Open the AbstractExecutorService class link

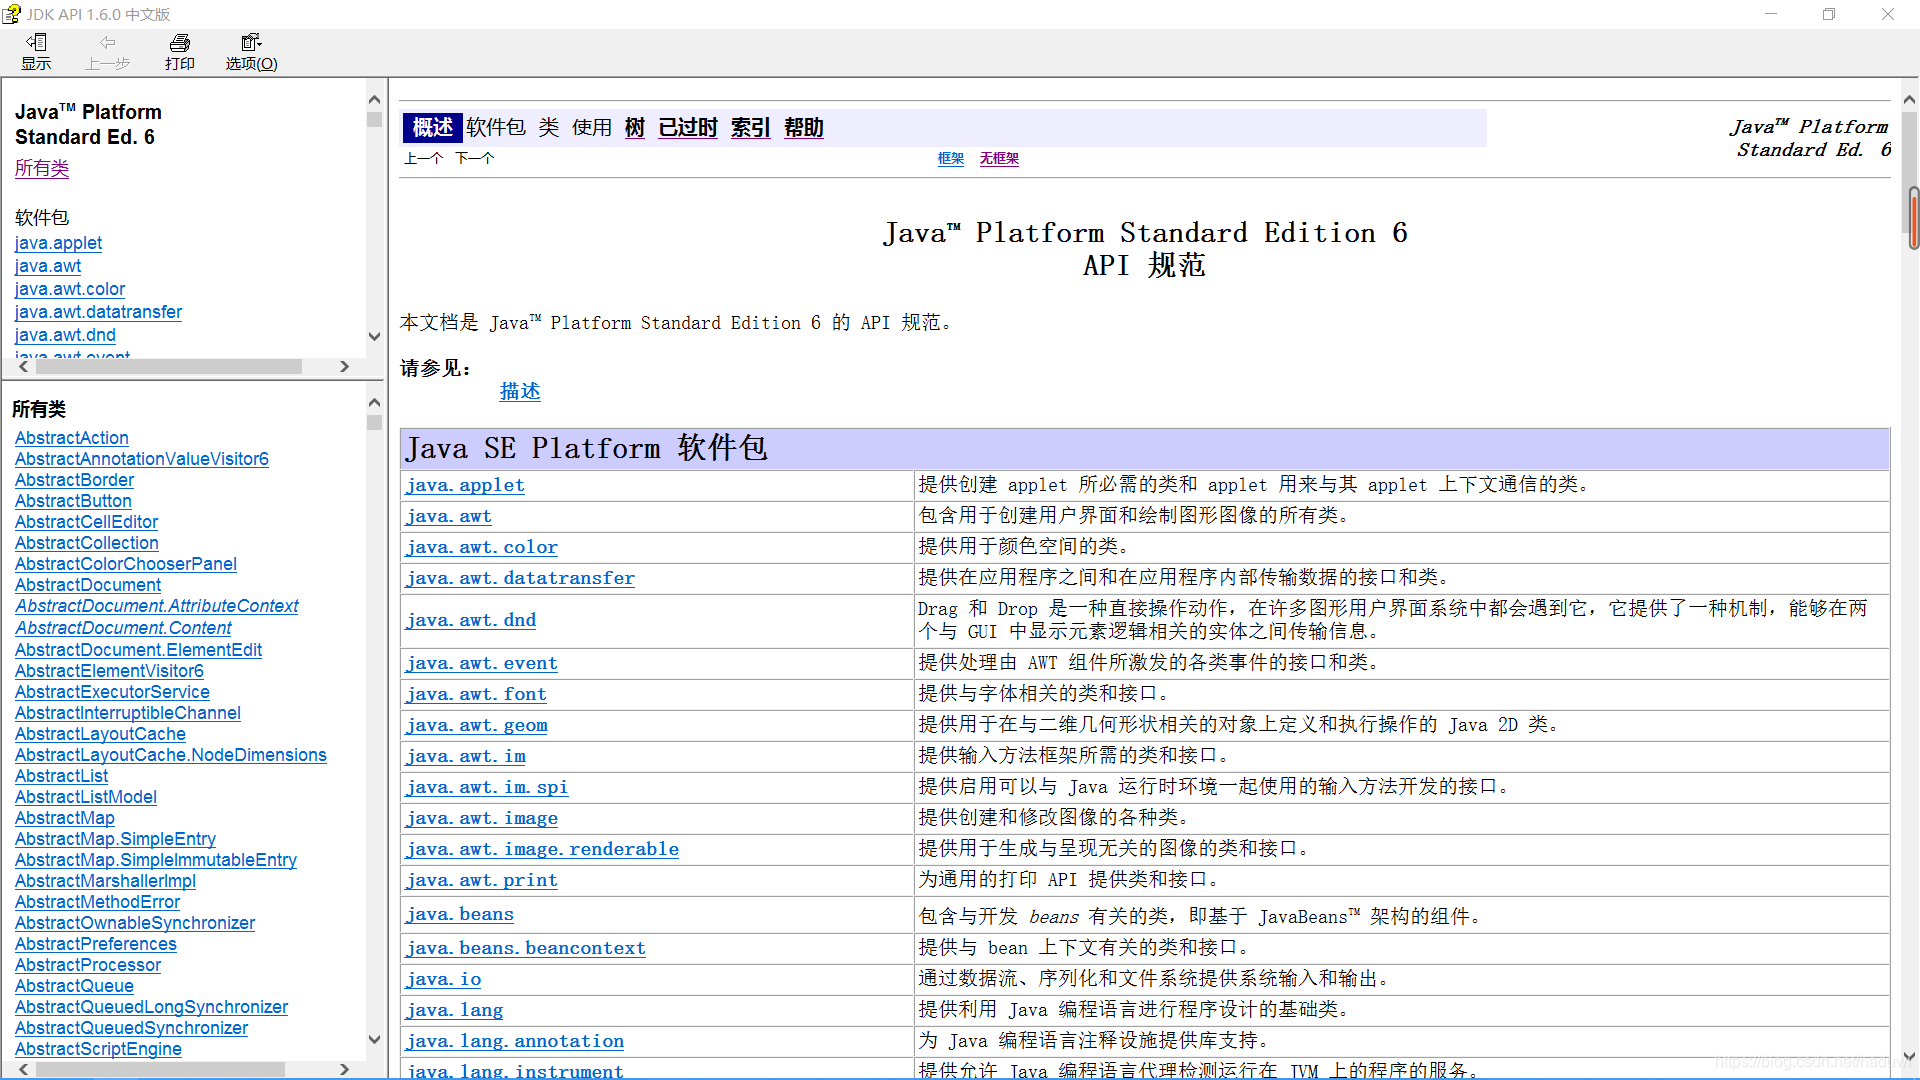click(x=112, y=692)
